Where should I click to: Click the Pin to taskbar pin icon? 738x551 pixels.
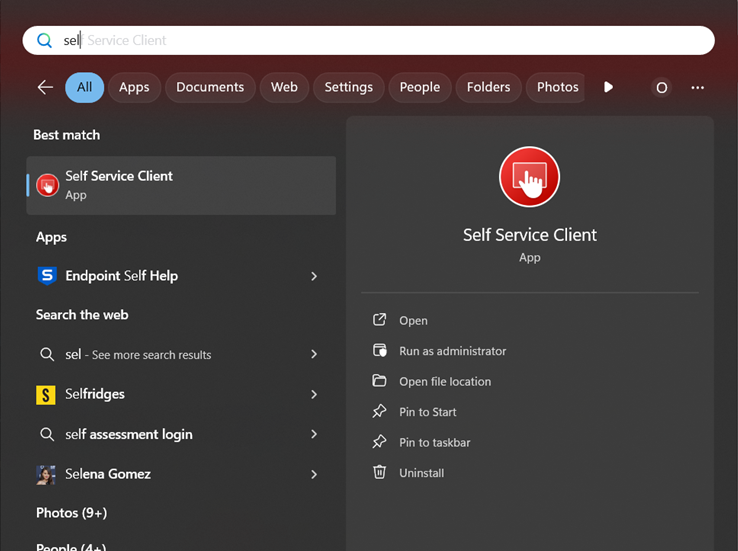pyautogui.click(x=379, y=442)
